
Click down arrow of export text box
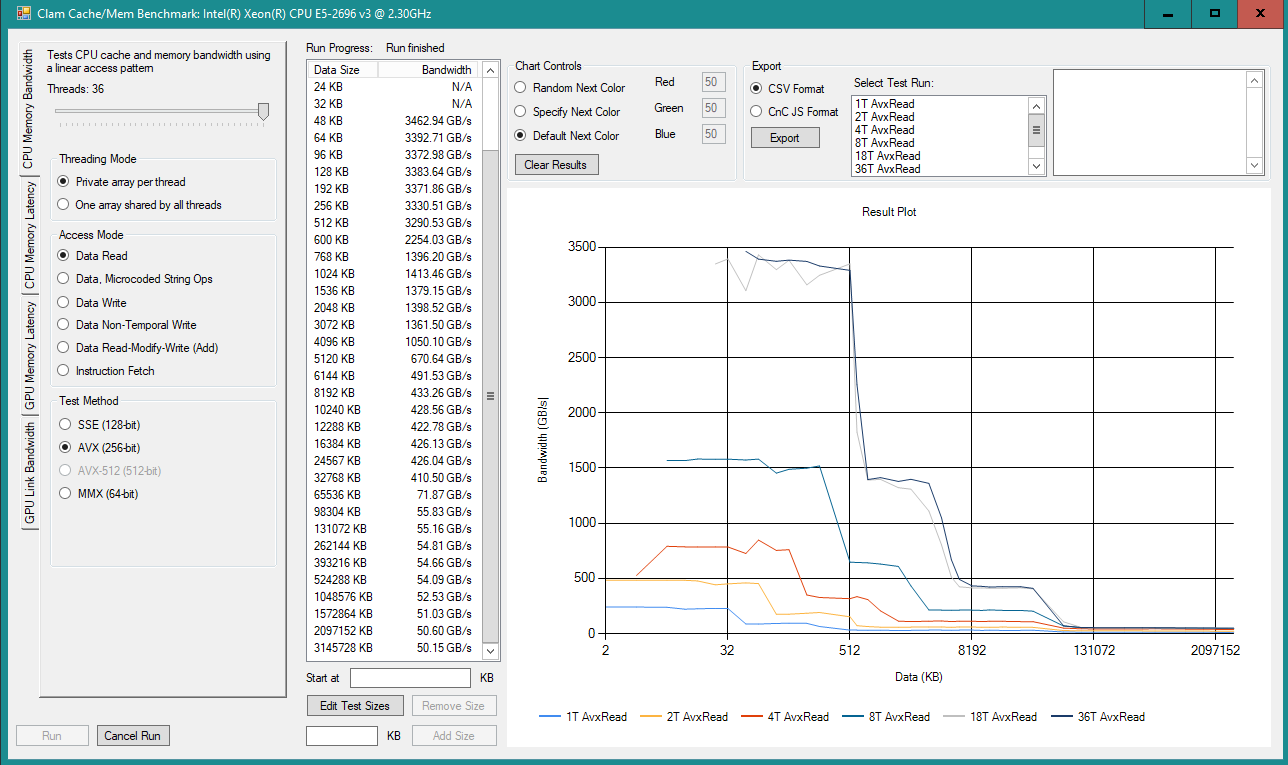[x=1254, y=166]
